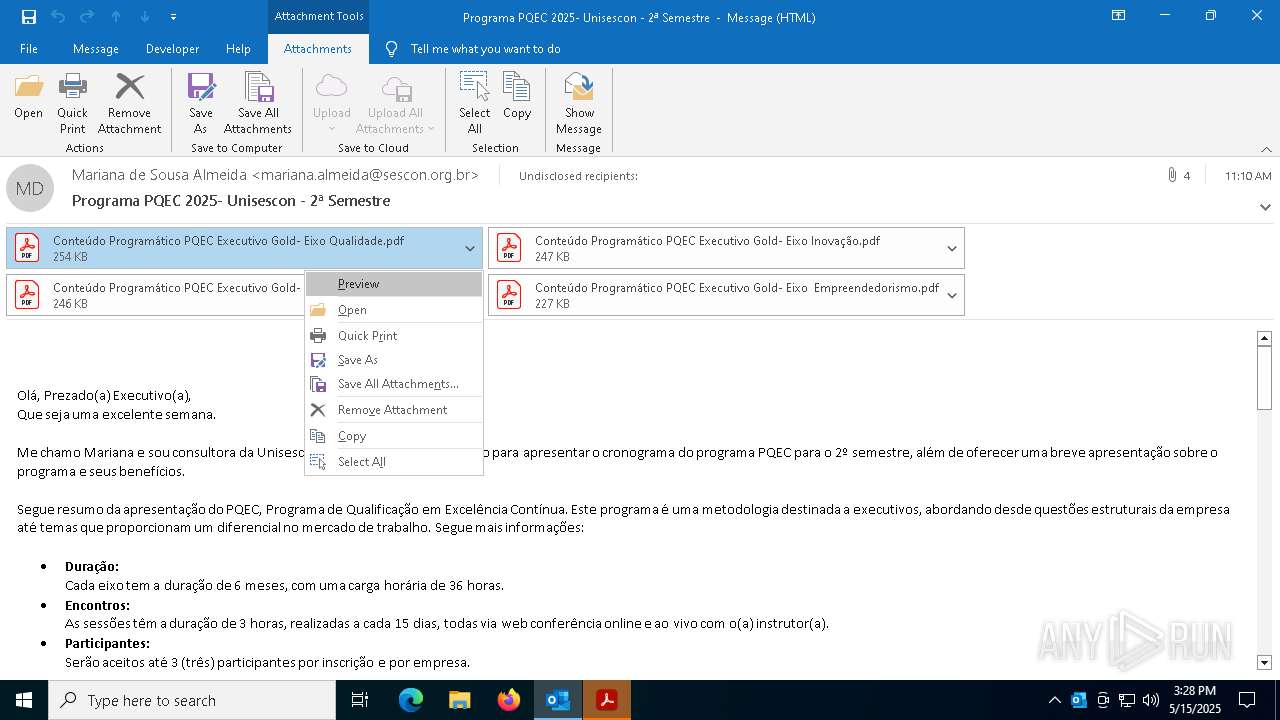
Task: Open the Help tab
Action: coord(238,49)
